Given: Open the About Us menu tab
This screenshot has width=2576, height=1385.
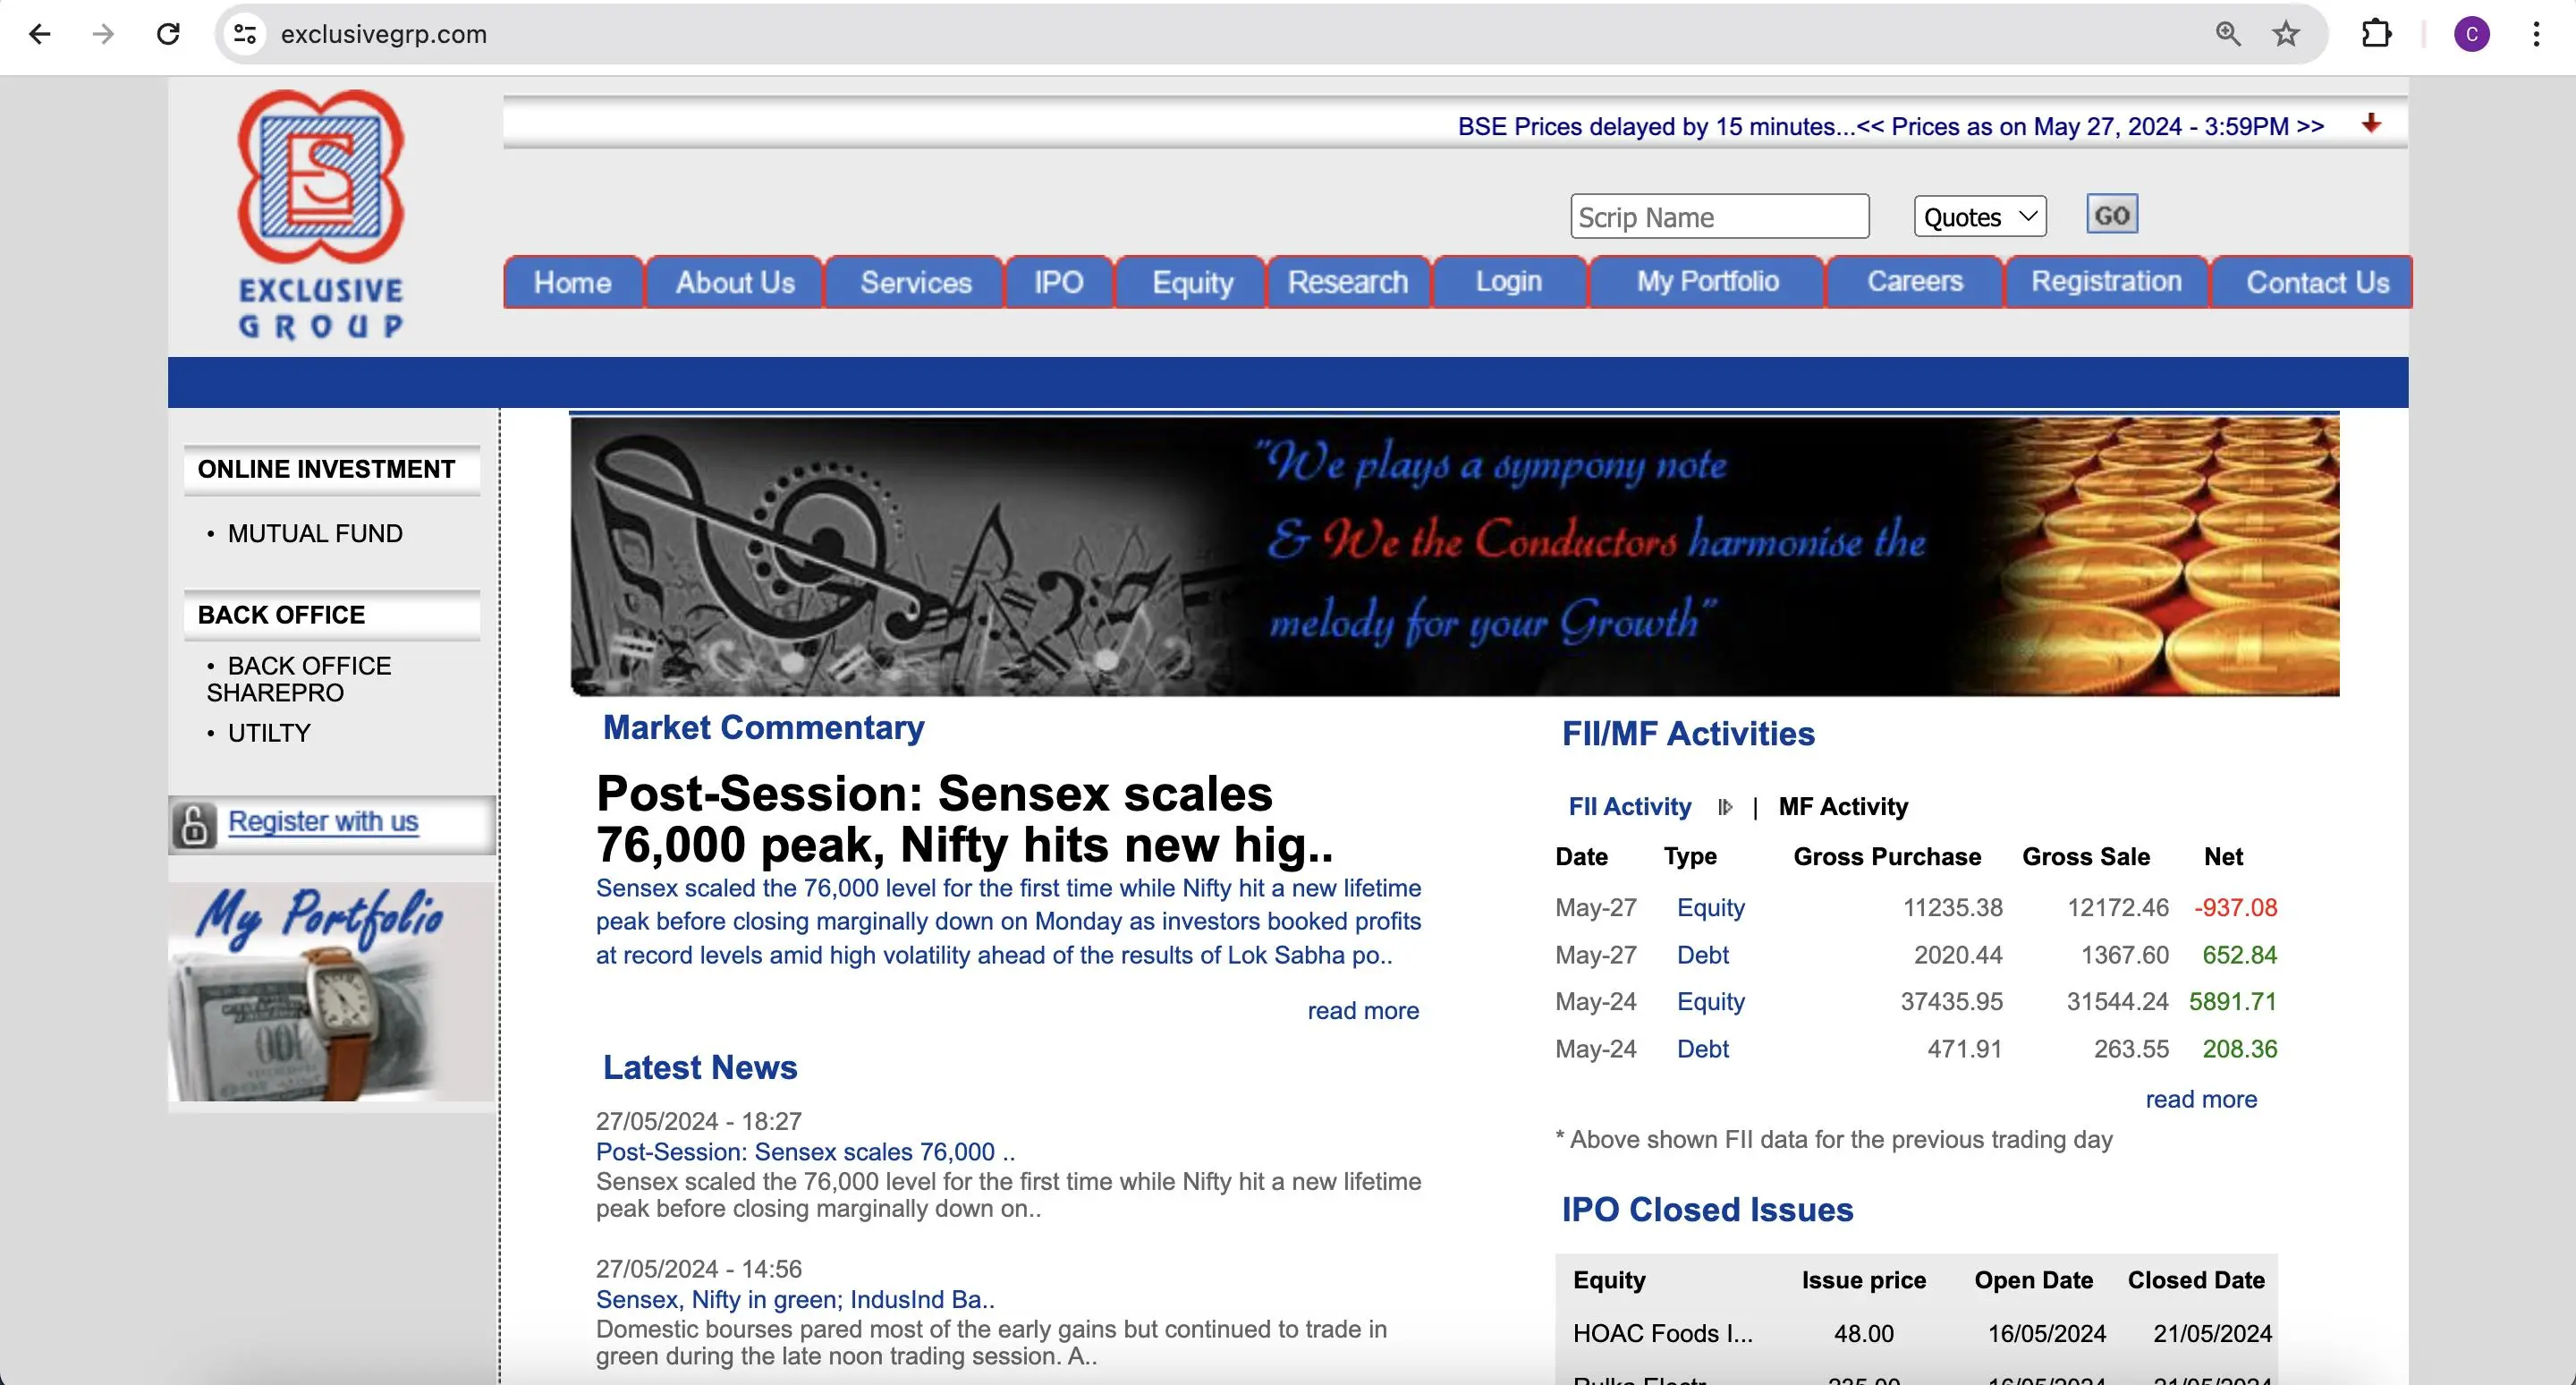Looking at the screenshot, I should [x=735, y=282].
